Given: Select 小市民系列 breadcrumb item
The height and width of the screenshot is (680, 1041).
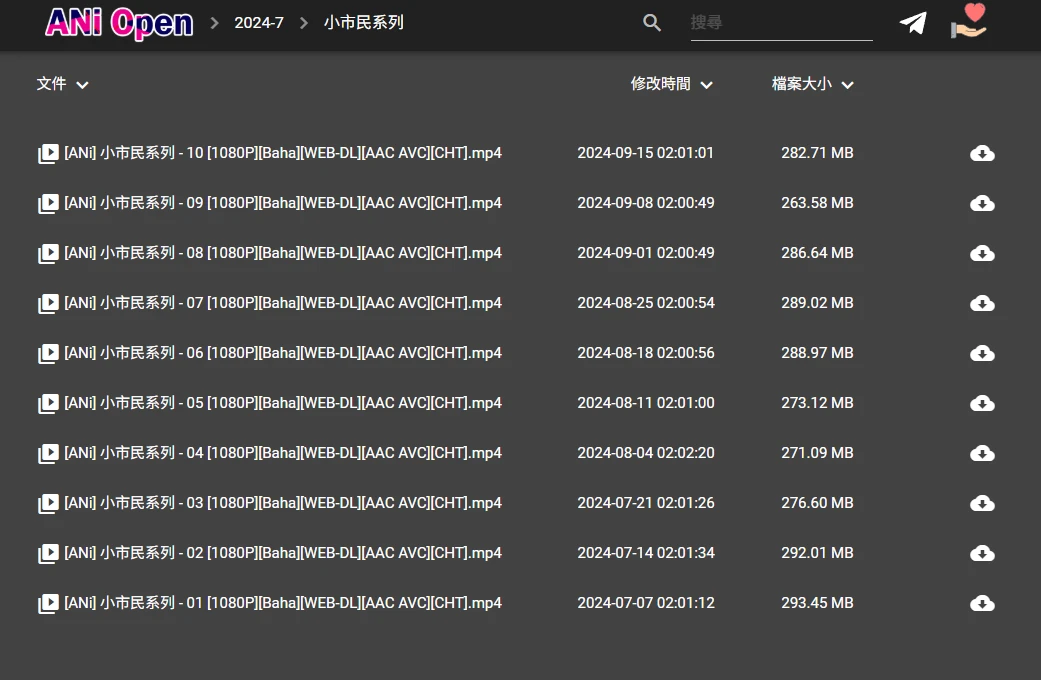Looking at the screenshot, I should (x=364, y=23).
